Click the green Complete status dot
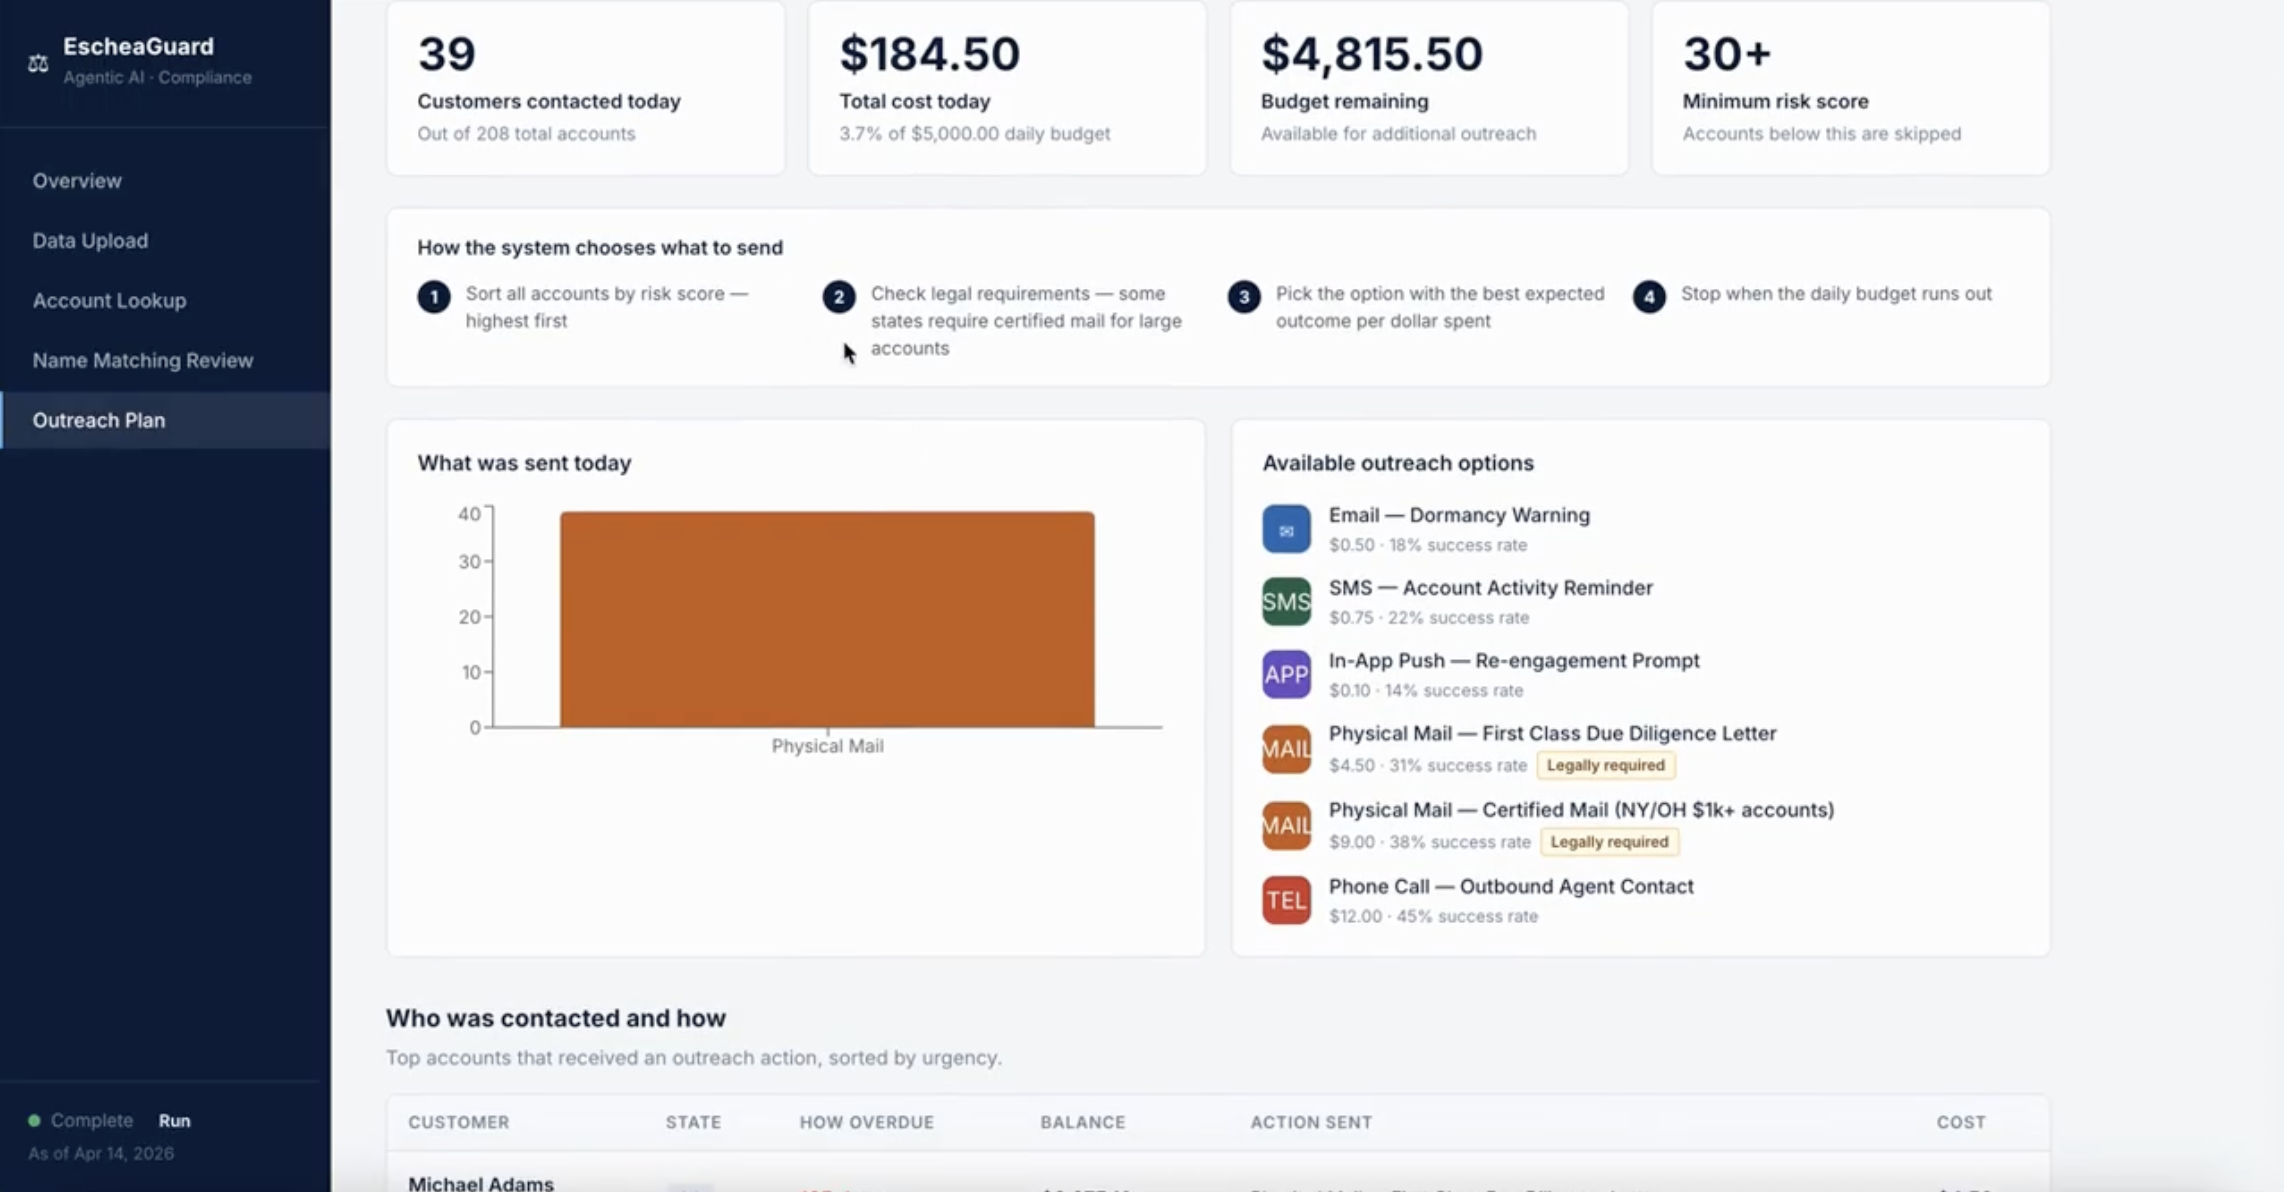 click(34, 1120)
